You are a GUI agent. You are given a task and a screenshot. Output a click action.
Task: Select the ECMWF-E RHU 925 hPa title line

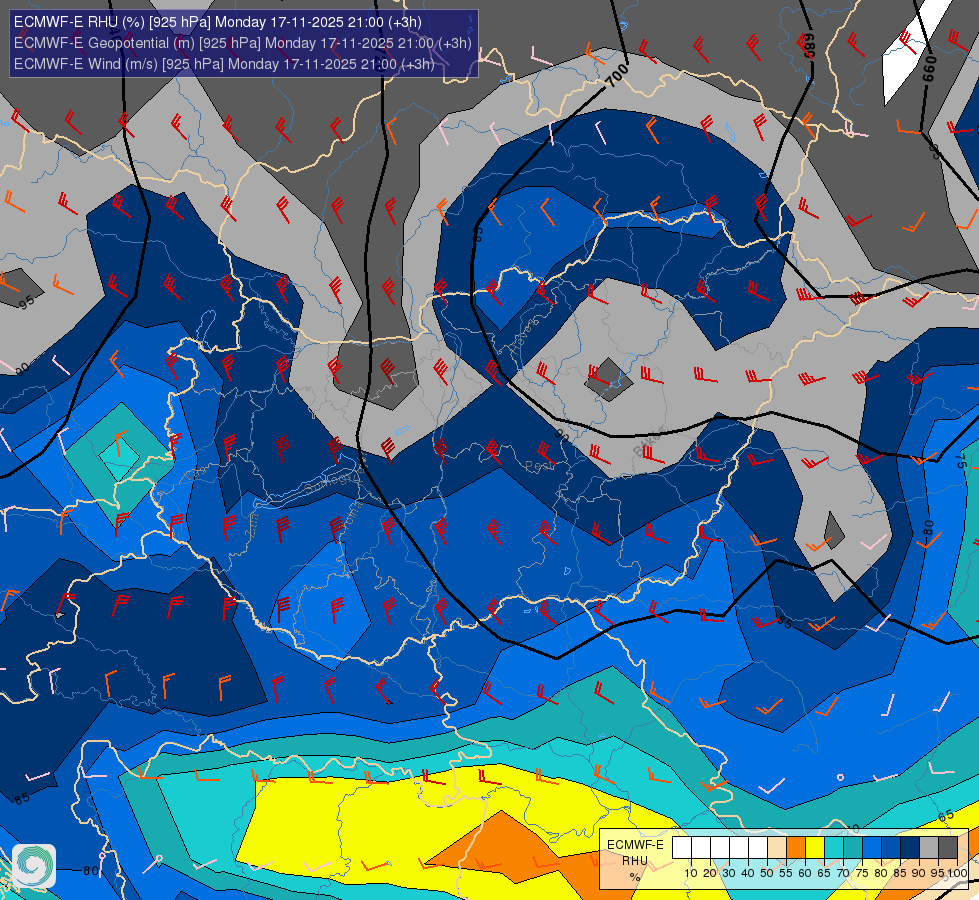click(218, 22)
